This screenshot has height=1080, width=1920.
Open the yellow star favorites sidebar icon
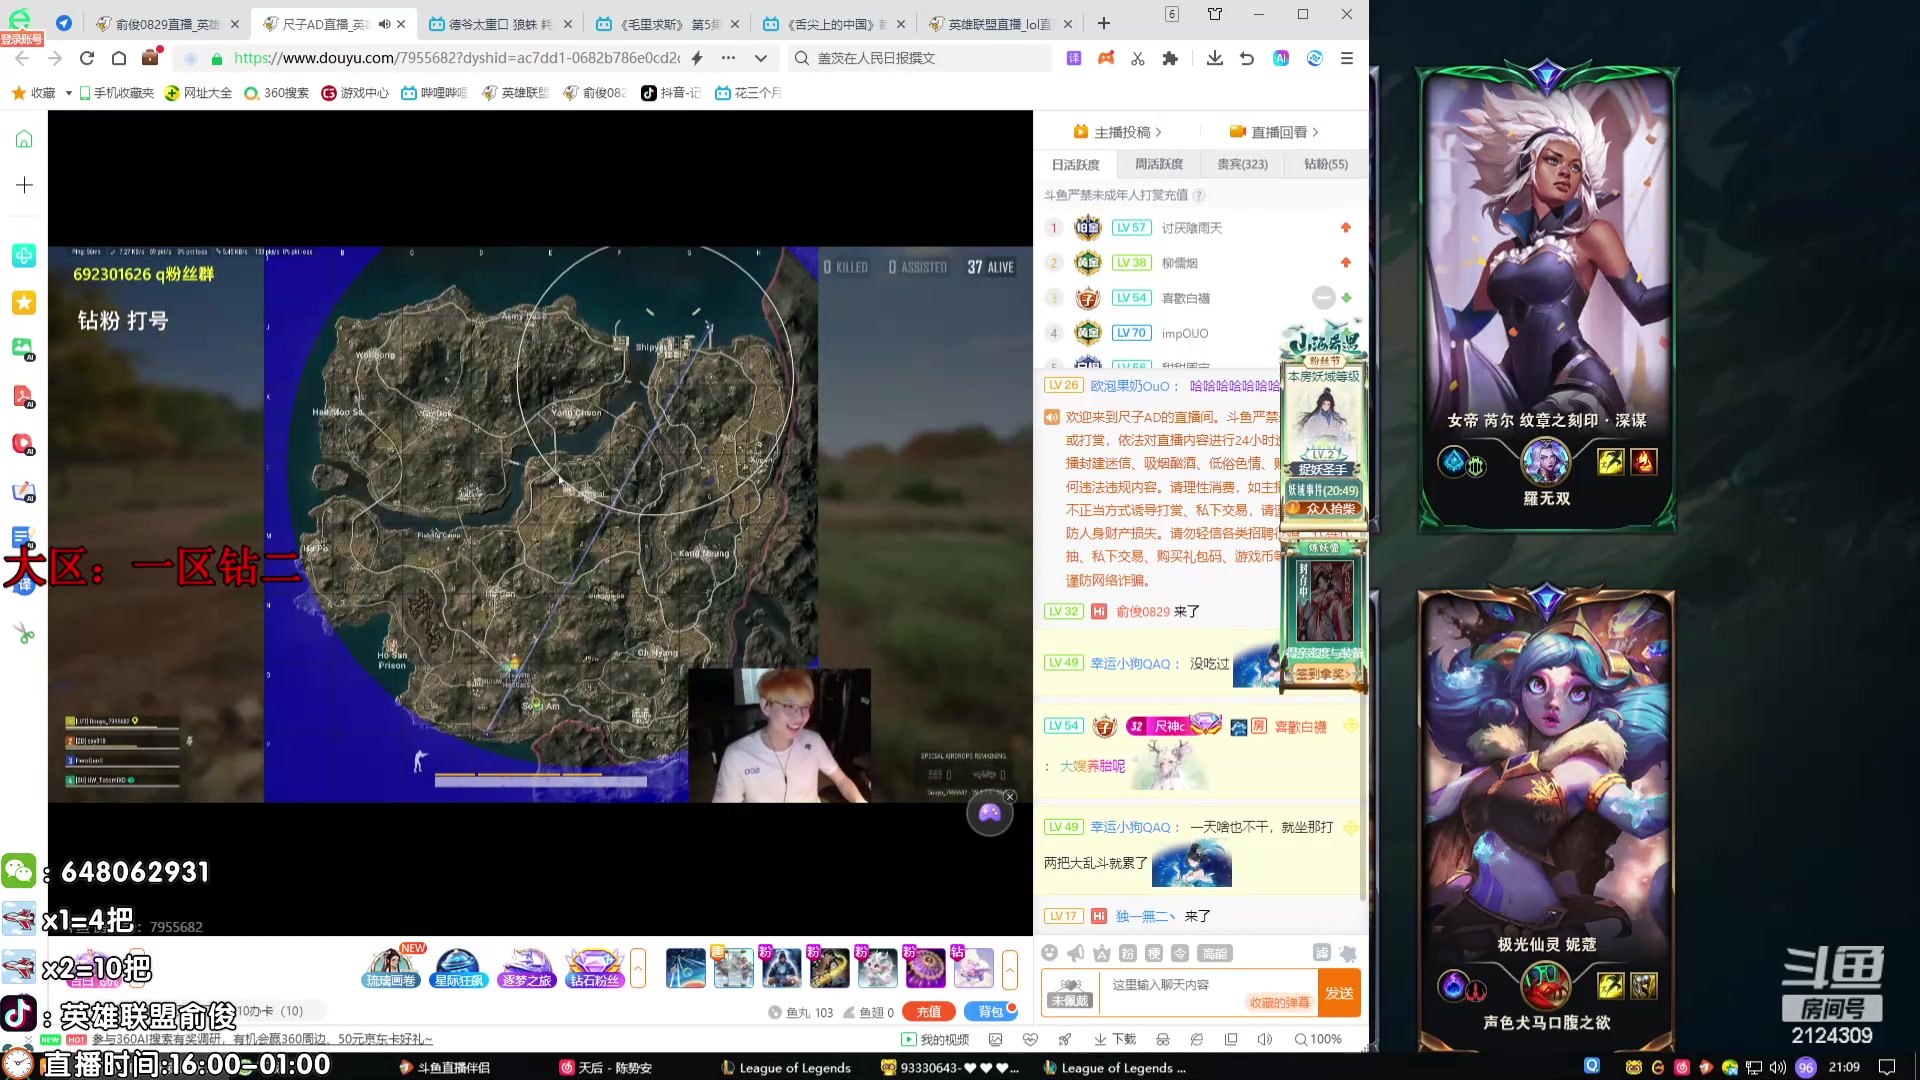24,302
